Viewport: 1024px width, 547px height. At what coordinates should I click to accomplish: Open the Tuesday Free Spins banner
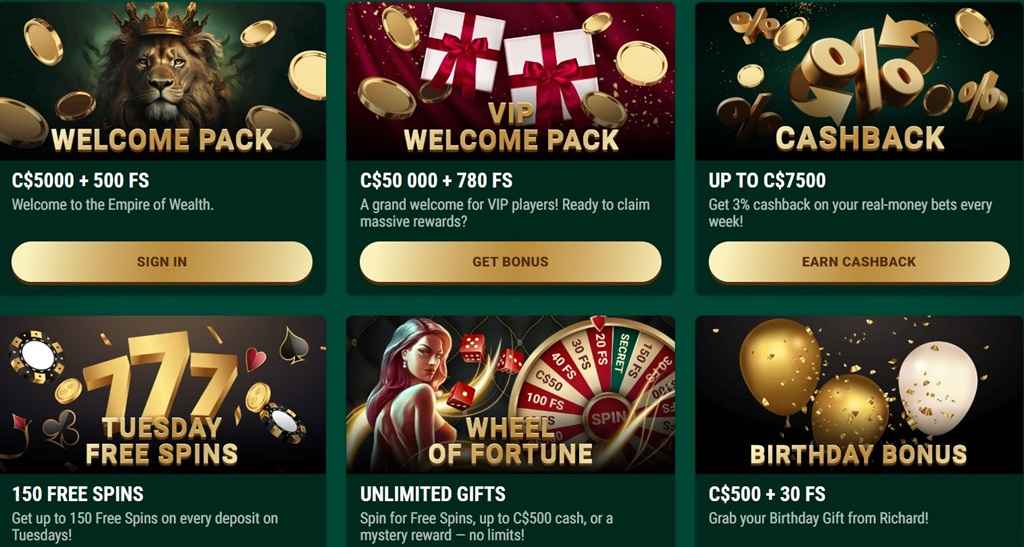163,395
